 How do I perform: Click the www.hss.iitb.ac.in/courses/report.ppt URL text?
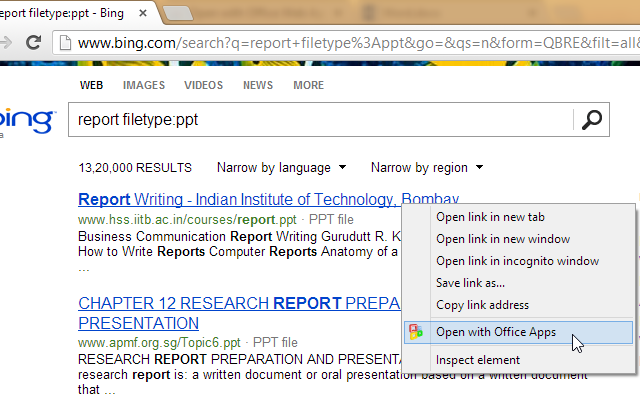pyautogui.click(x=187, y=220)
